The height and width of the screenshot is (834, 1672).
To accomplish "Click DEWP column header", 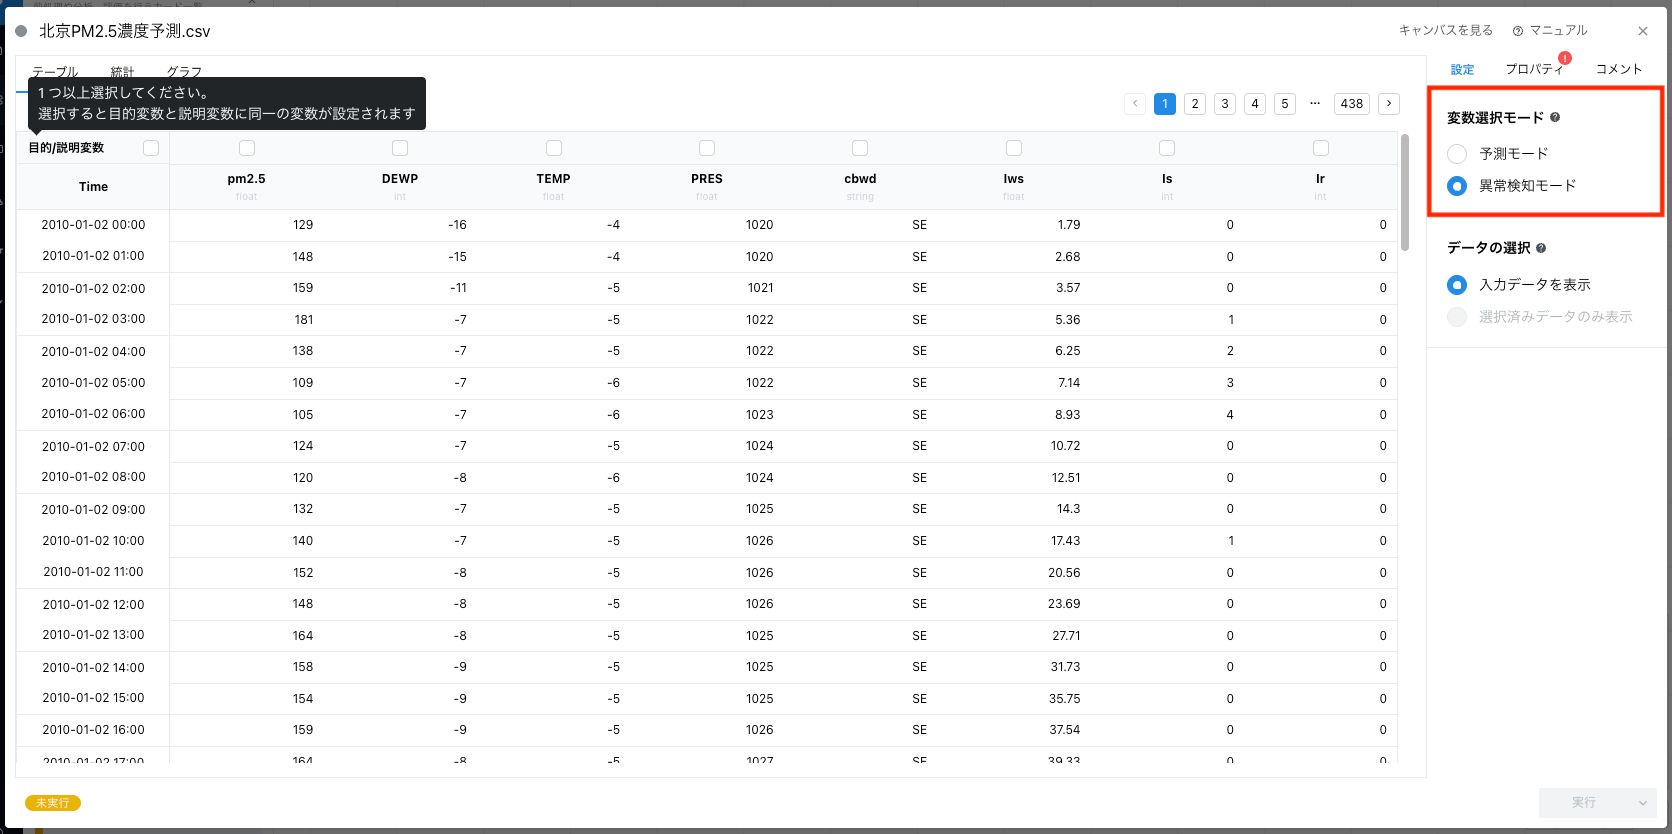I will coord(400,187).
